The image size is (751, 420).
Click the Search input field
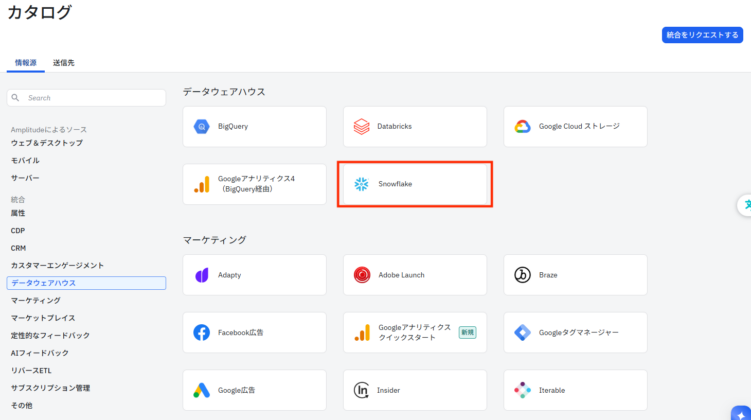(x=90, y=98)
